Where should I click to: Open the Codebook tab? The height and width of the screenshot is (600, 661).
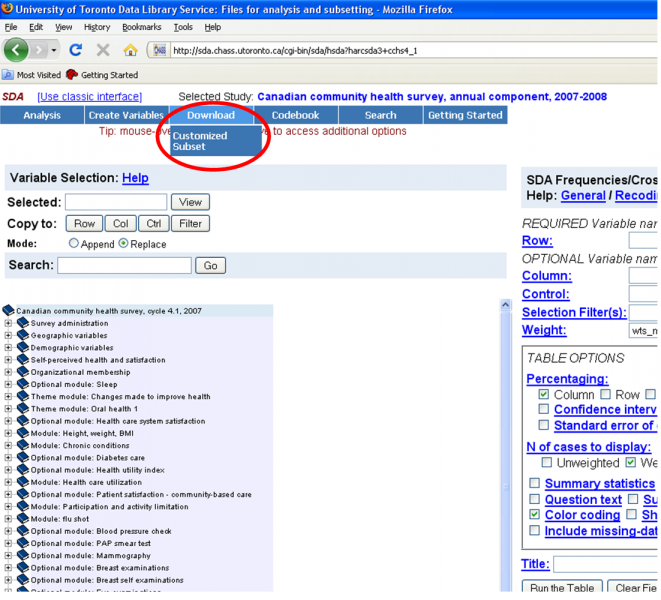tap(296, 115)
